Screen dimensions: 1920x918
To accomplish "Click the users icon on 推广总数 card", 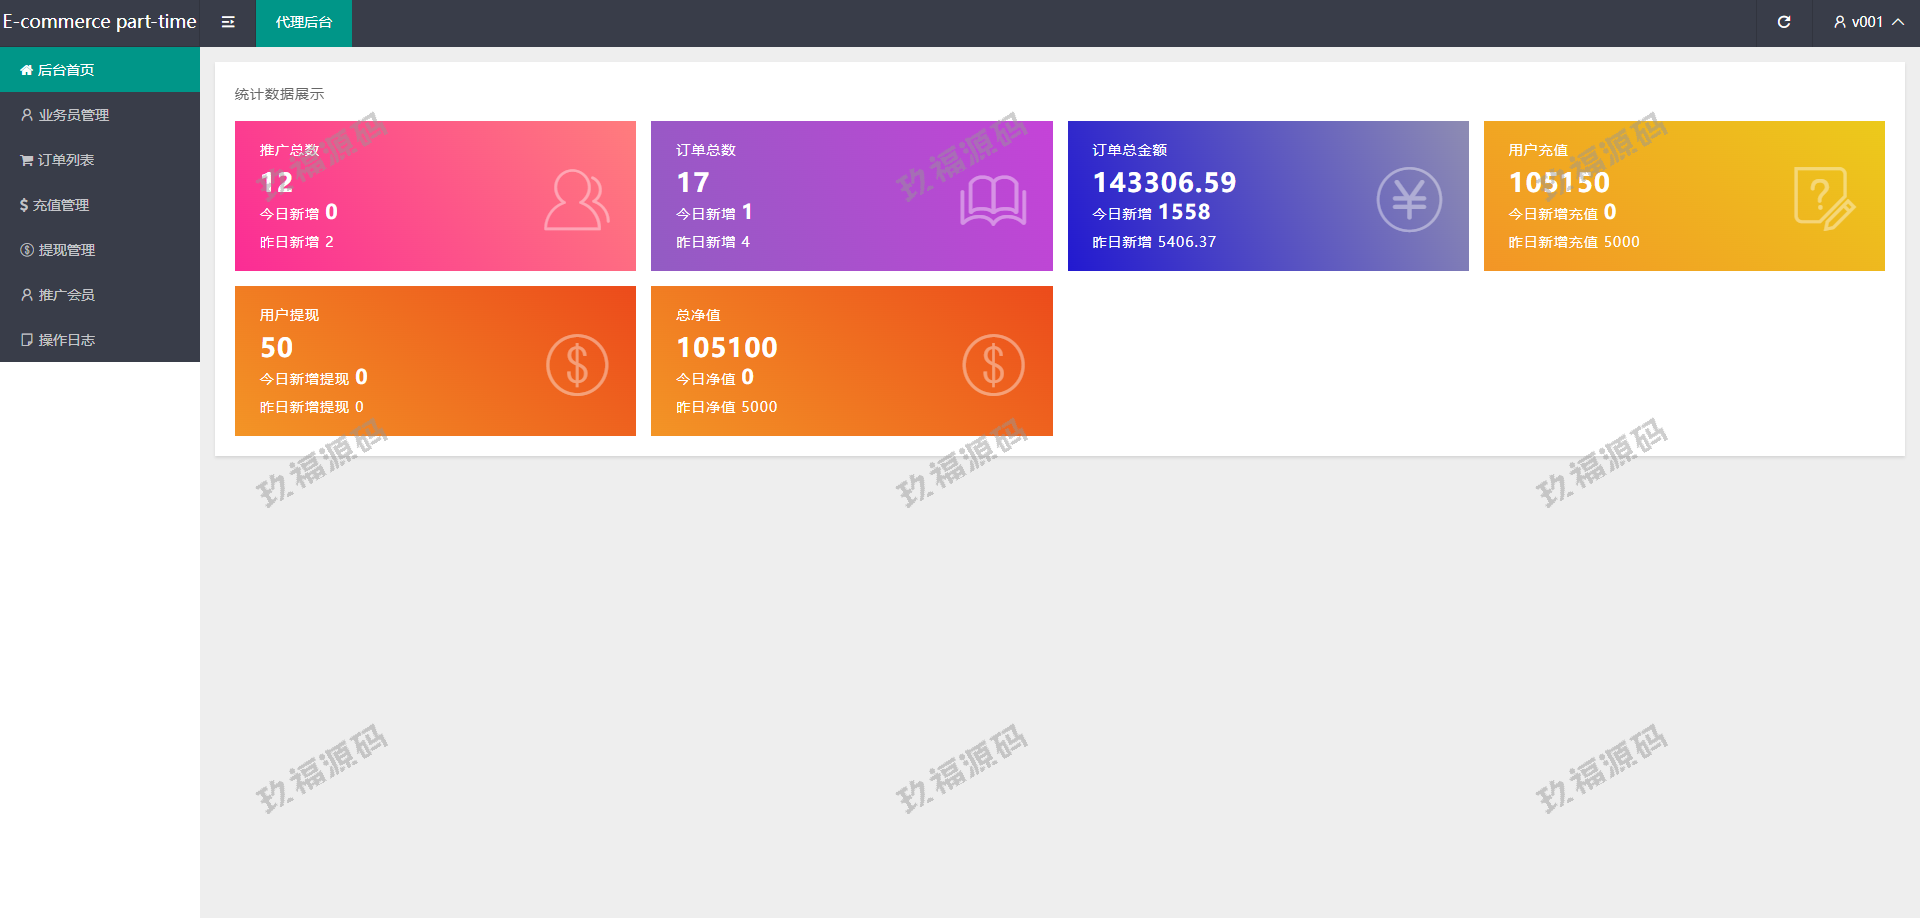I will pyautogui.click(x=576, y=200).
